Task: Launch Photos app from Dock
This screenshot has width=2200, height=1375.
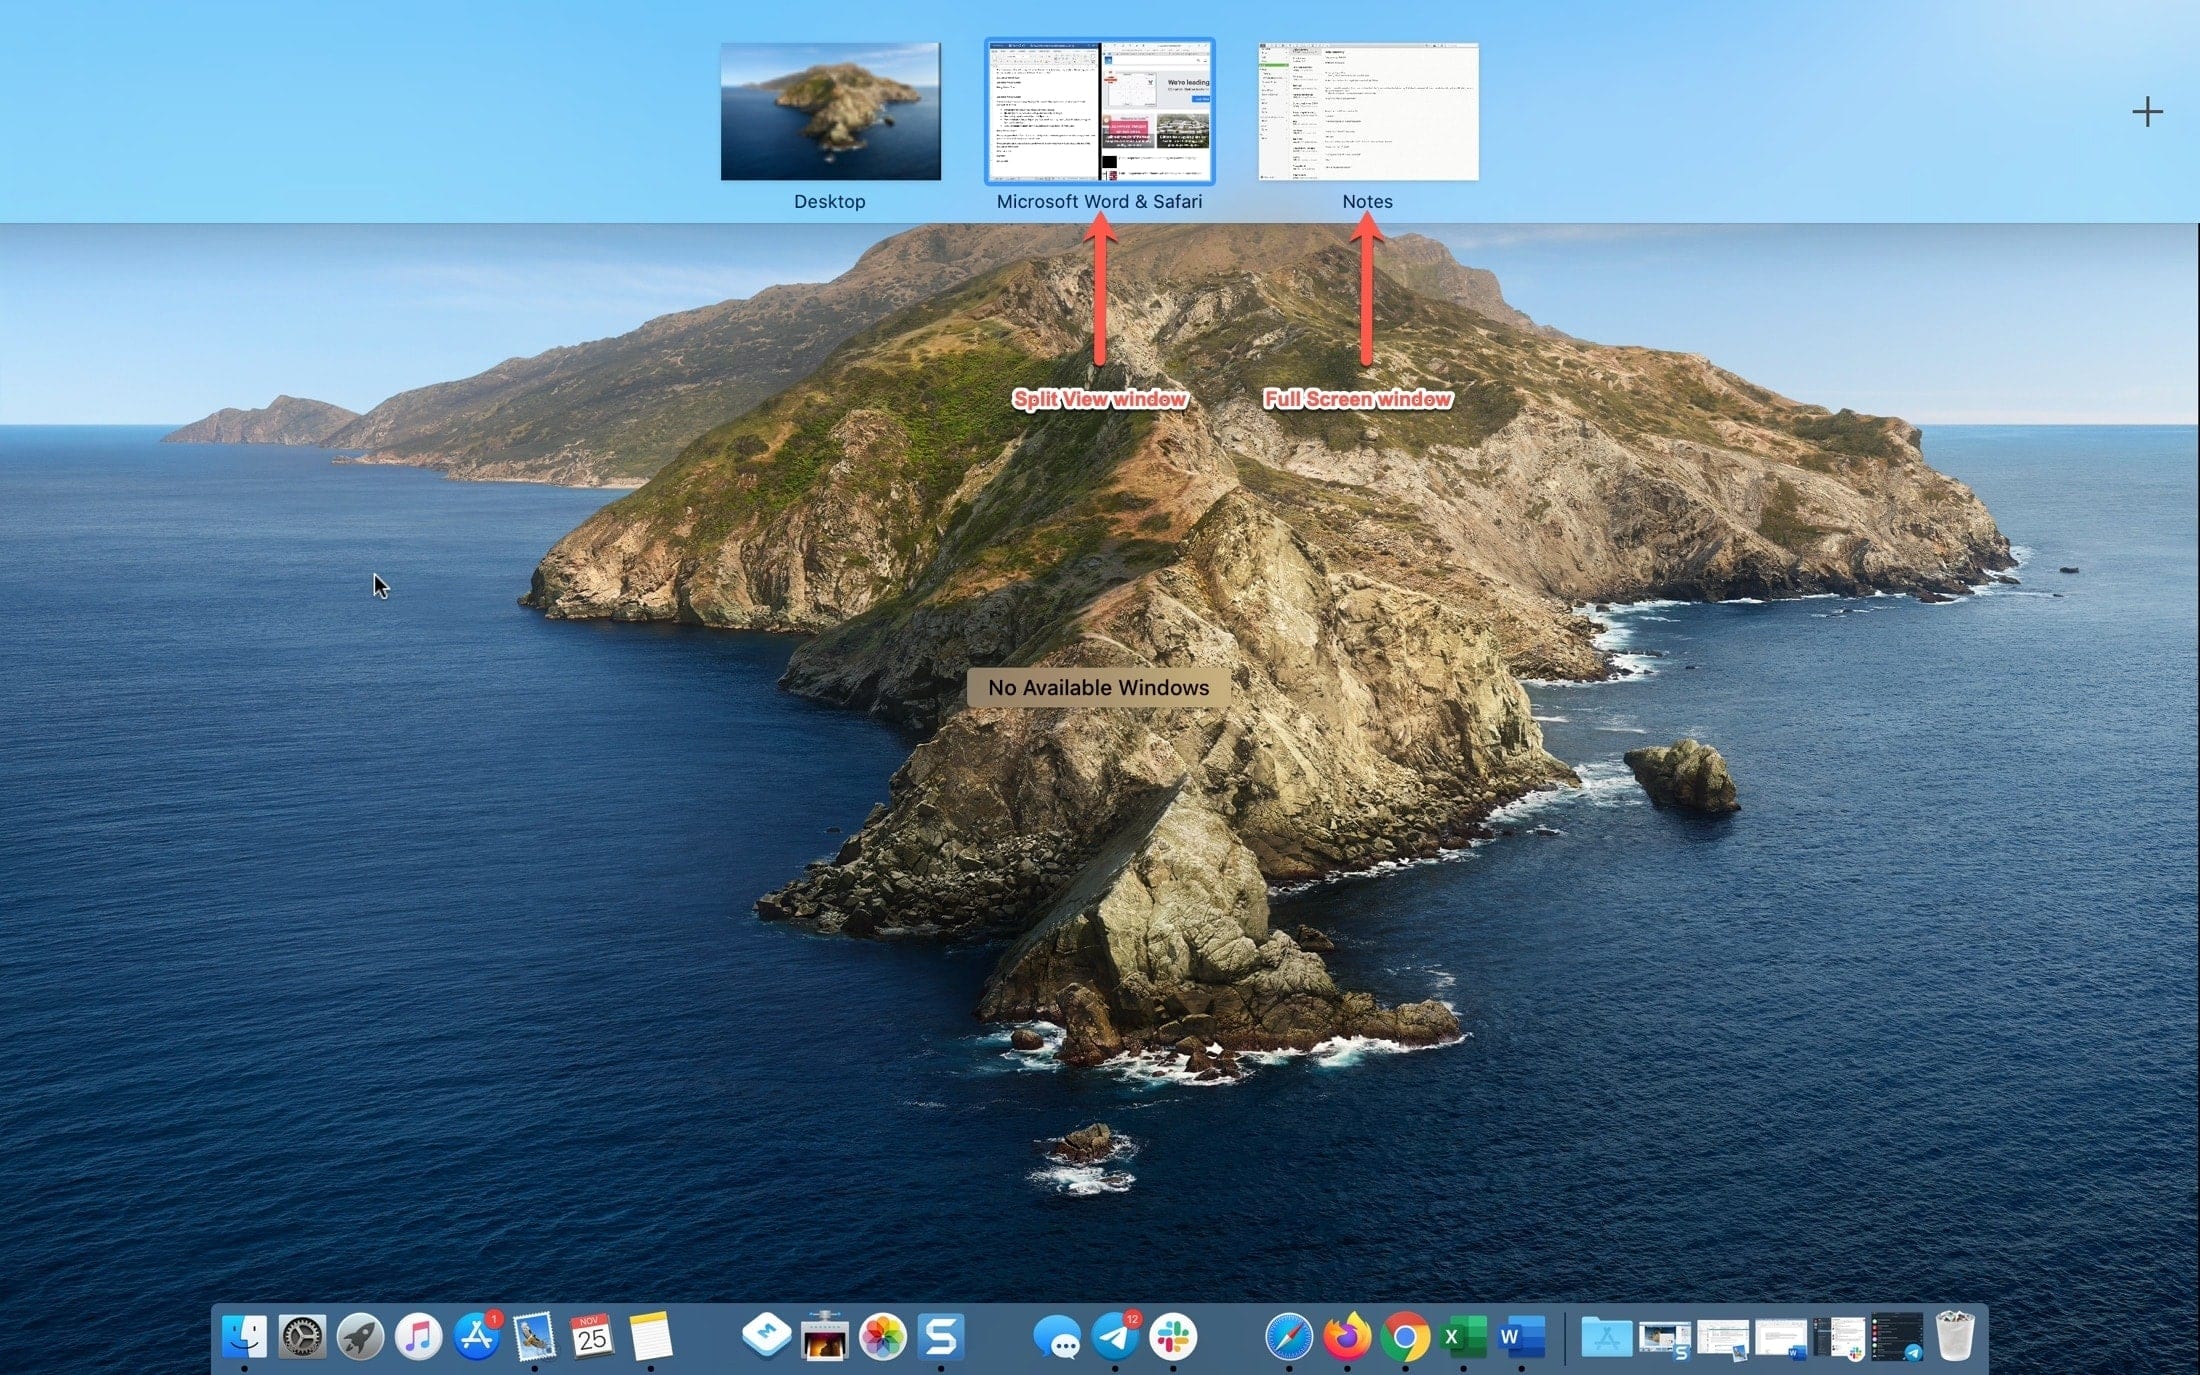Action: tap(882, 1336)
